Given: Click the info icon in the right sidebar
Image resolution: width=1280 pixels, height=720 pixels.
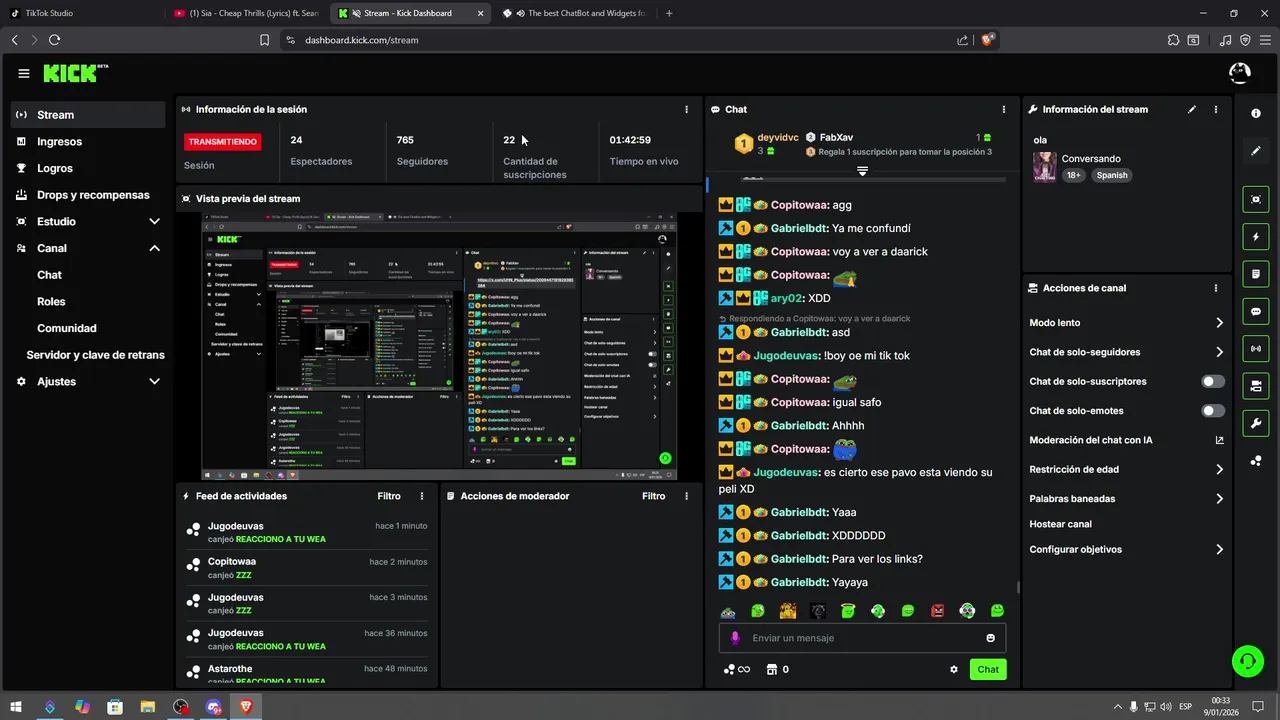Looking at the screenshot, I should pyautogui.click(x=1256, y=113).
